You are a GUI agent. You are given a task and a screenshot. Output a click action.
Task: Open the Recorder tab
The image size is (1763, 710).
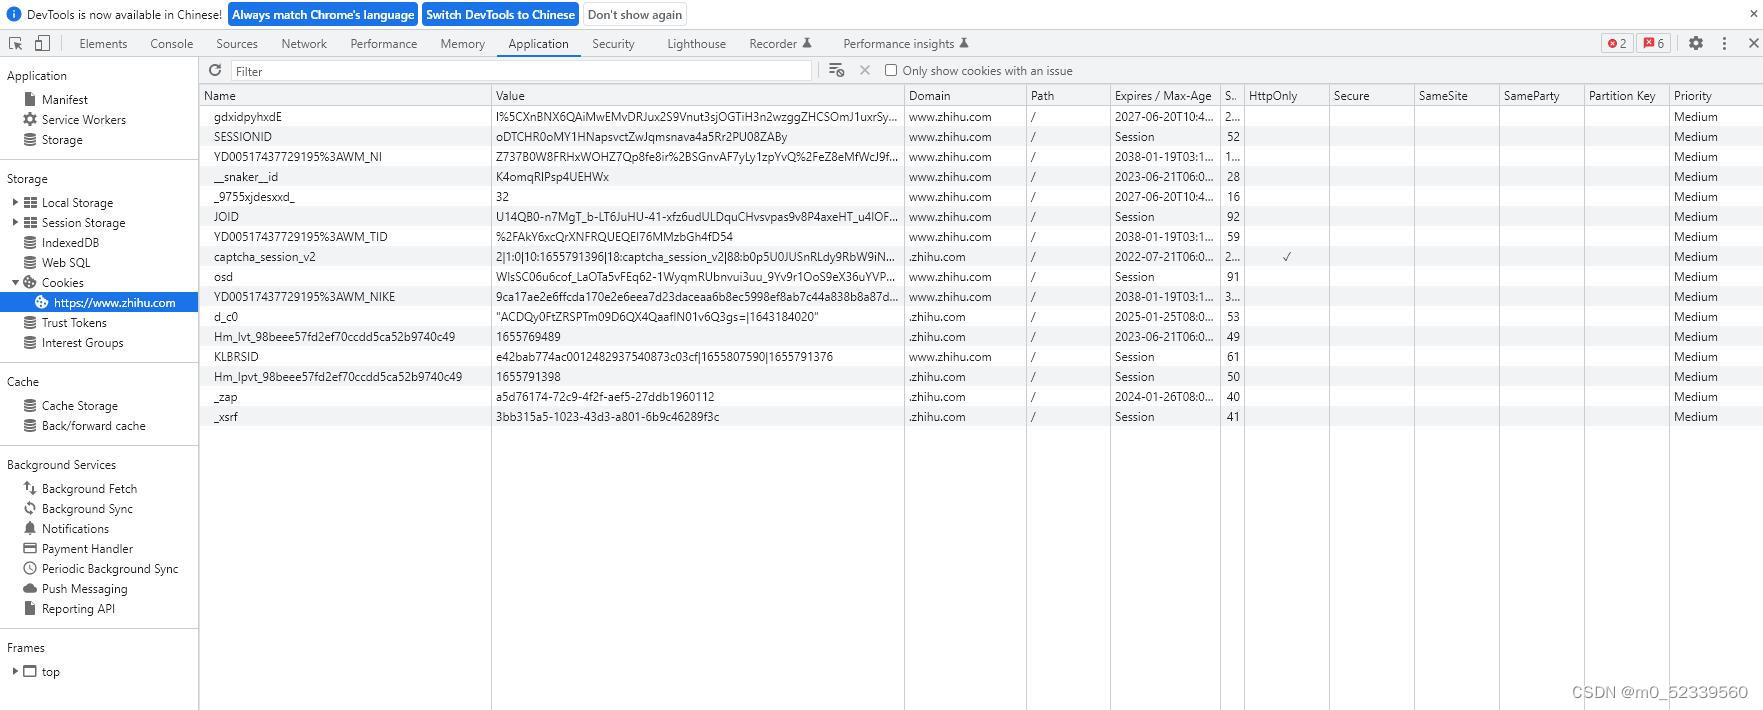(780, 43)
